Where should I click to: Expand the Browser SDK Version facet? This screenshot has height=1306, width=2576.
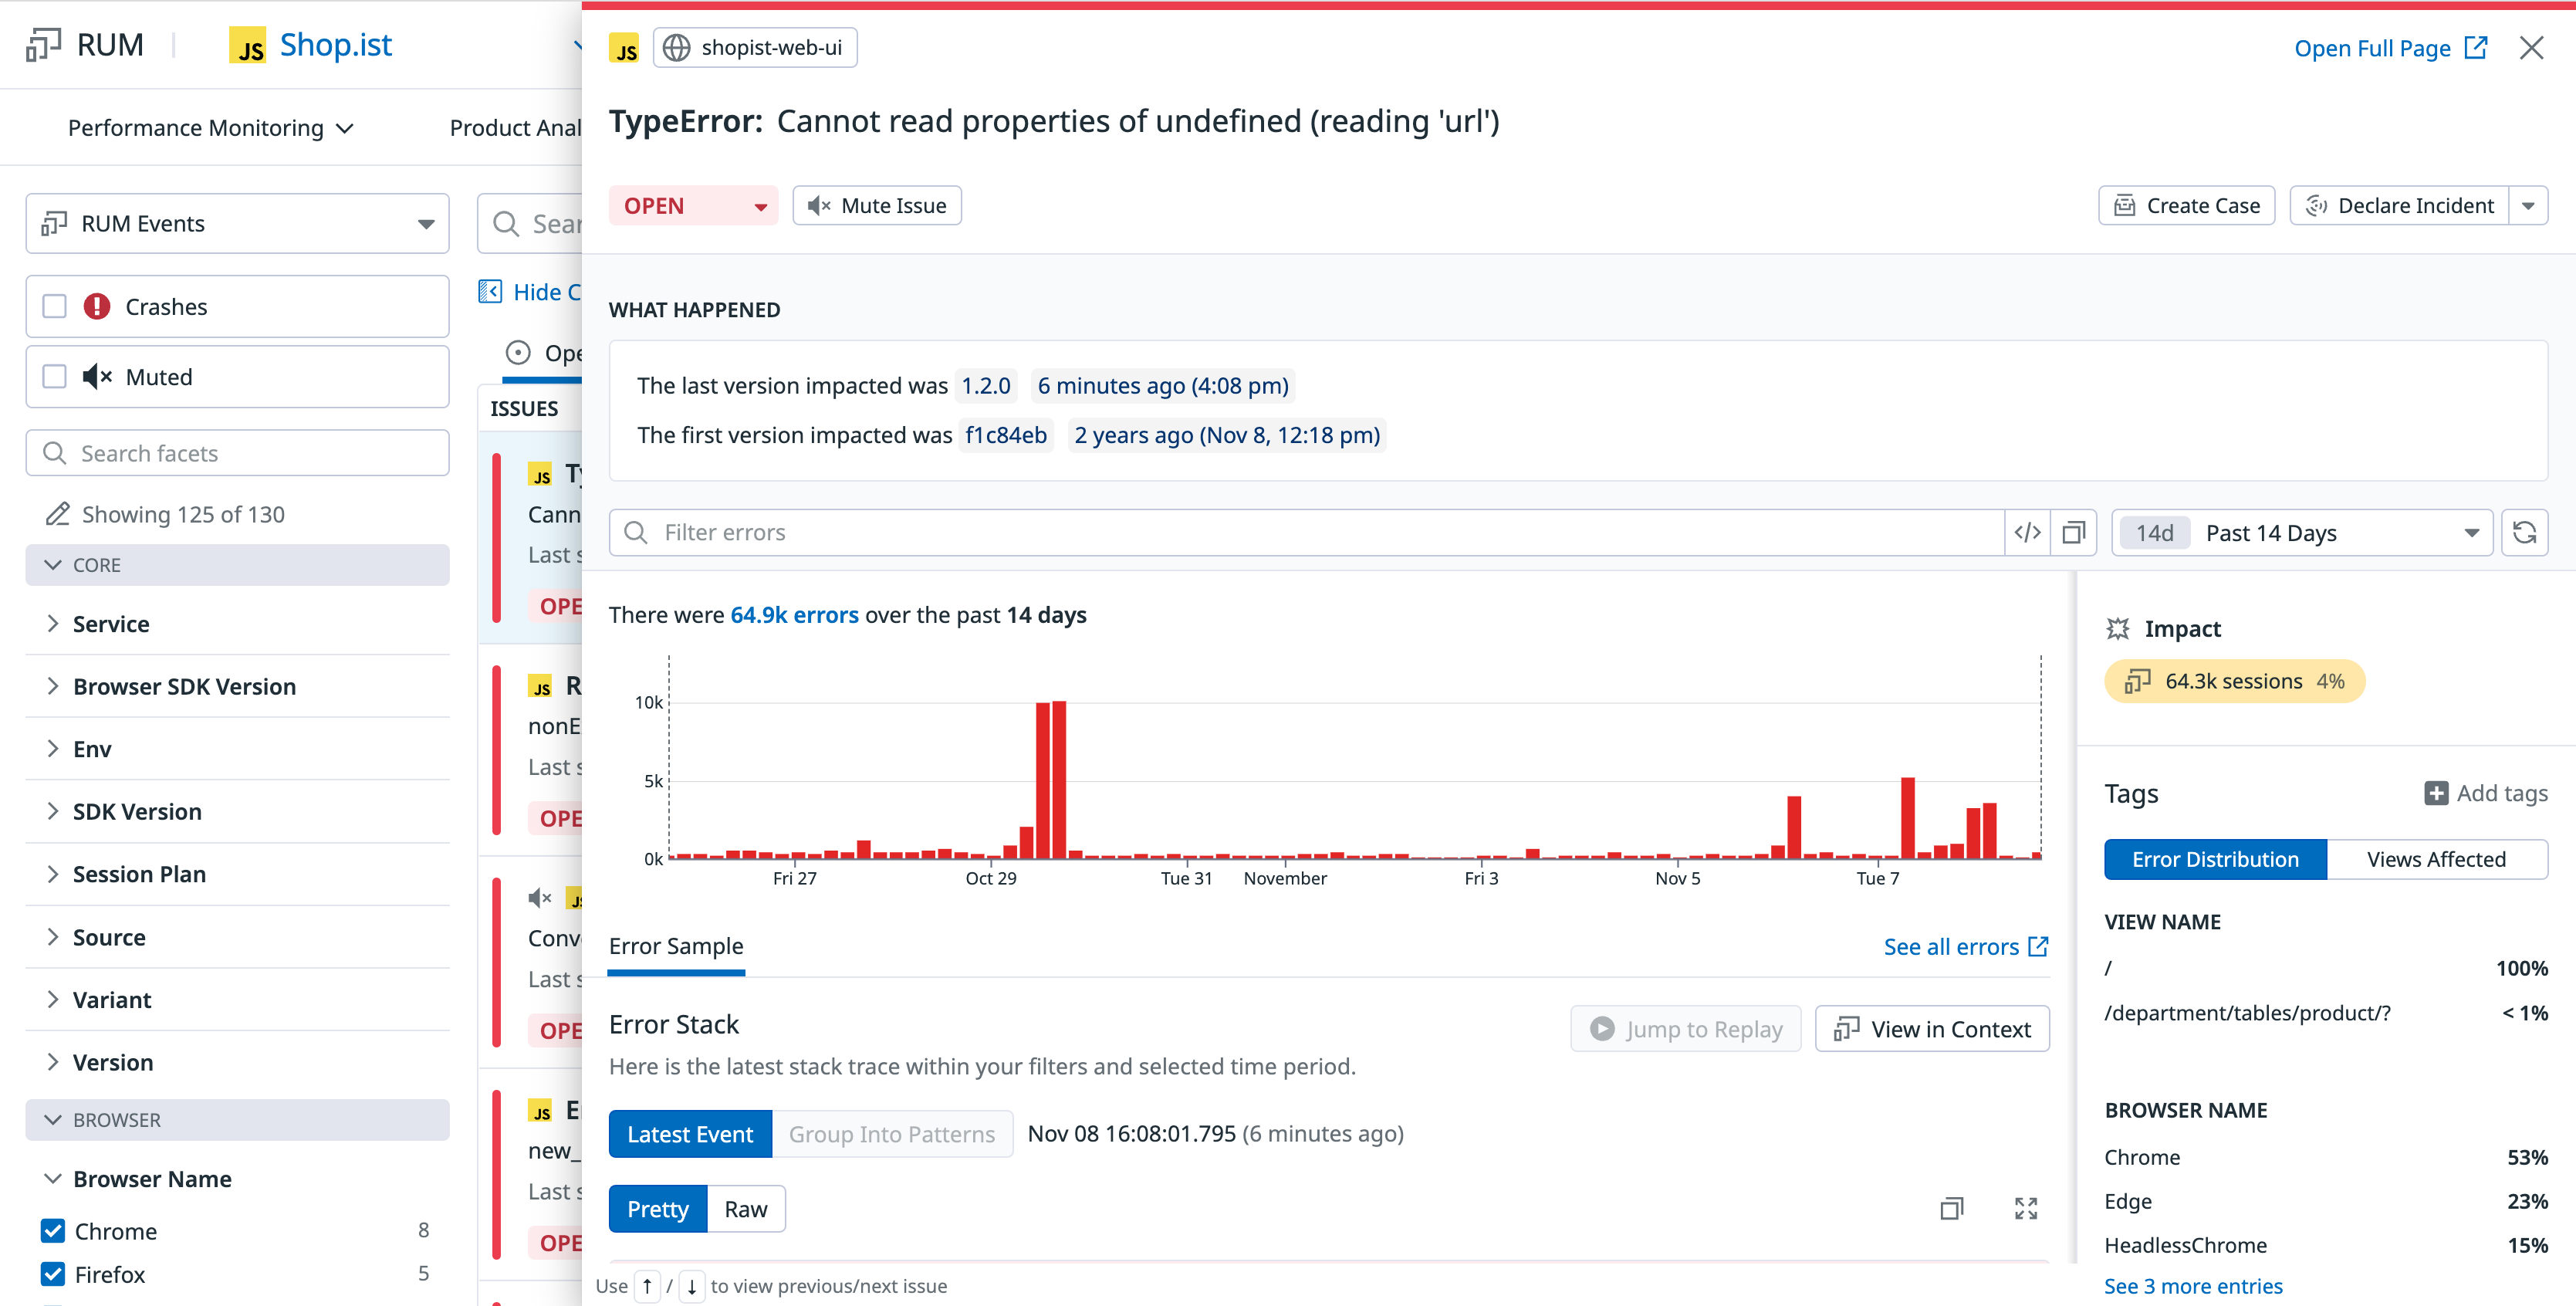click(x=184, y=686)
